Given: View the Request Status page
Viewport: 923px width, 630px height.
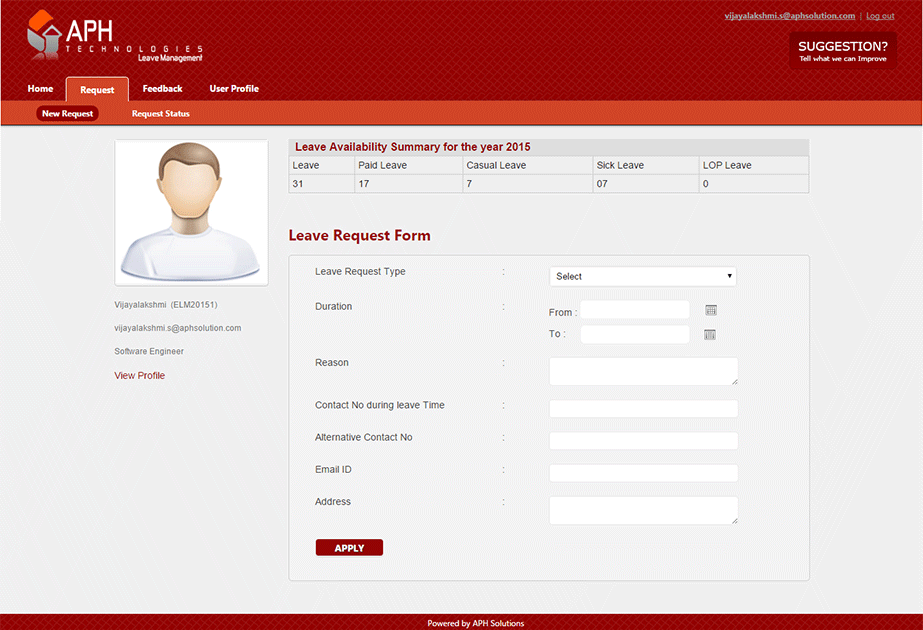Looking at the screenshot, I should point(160,114).
